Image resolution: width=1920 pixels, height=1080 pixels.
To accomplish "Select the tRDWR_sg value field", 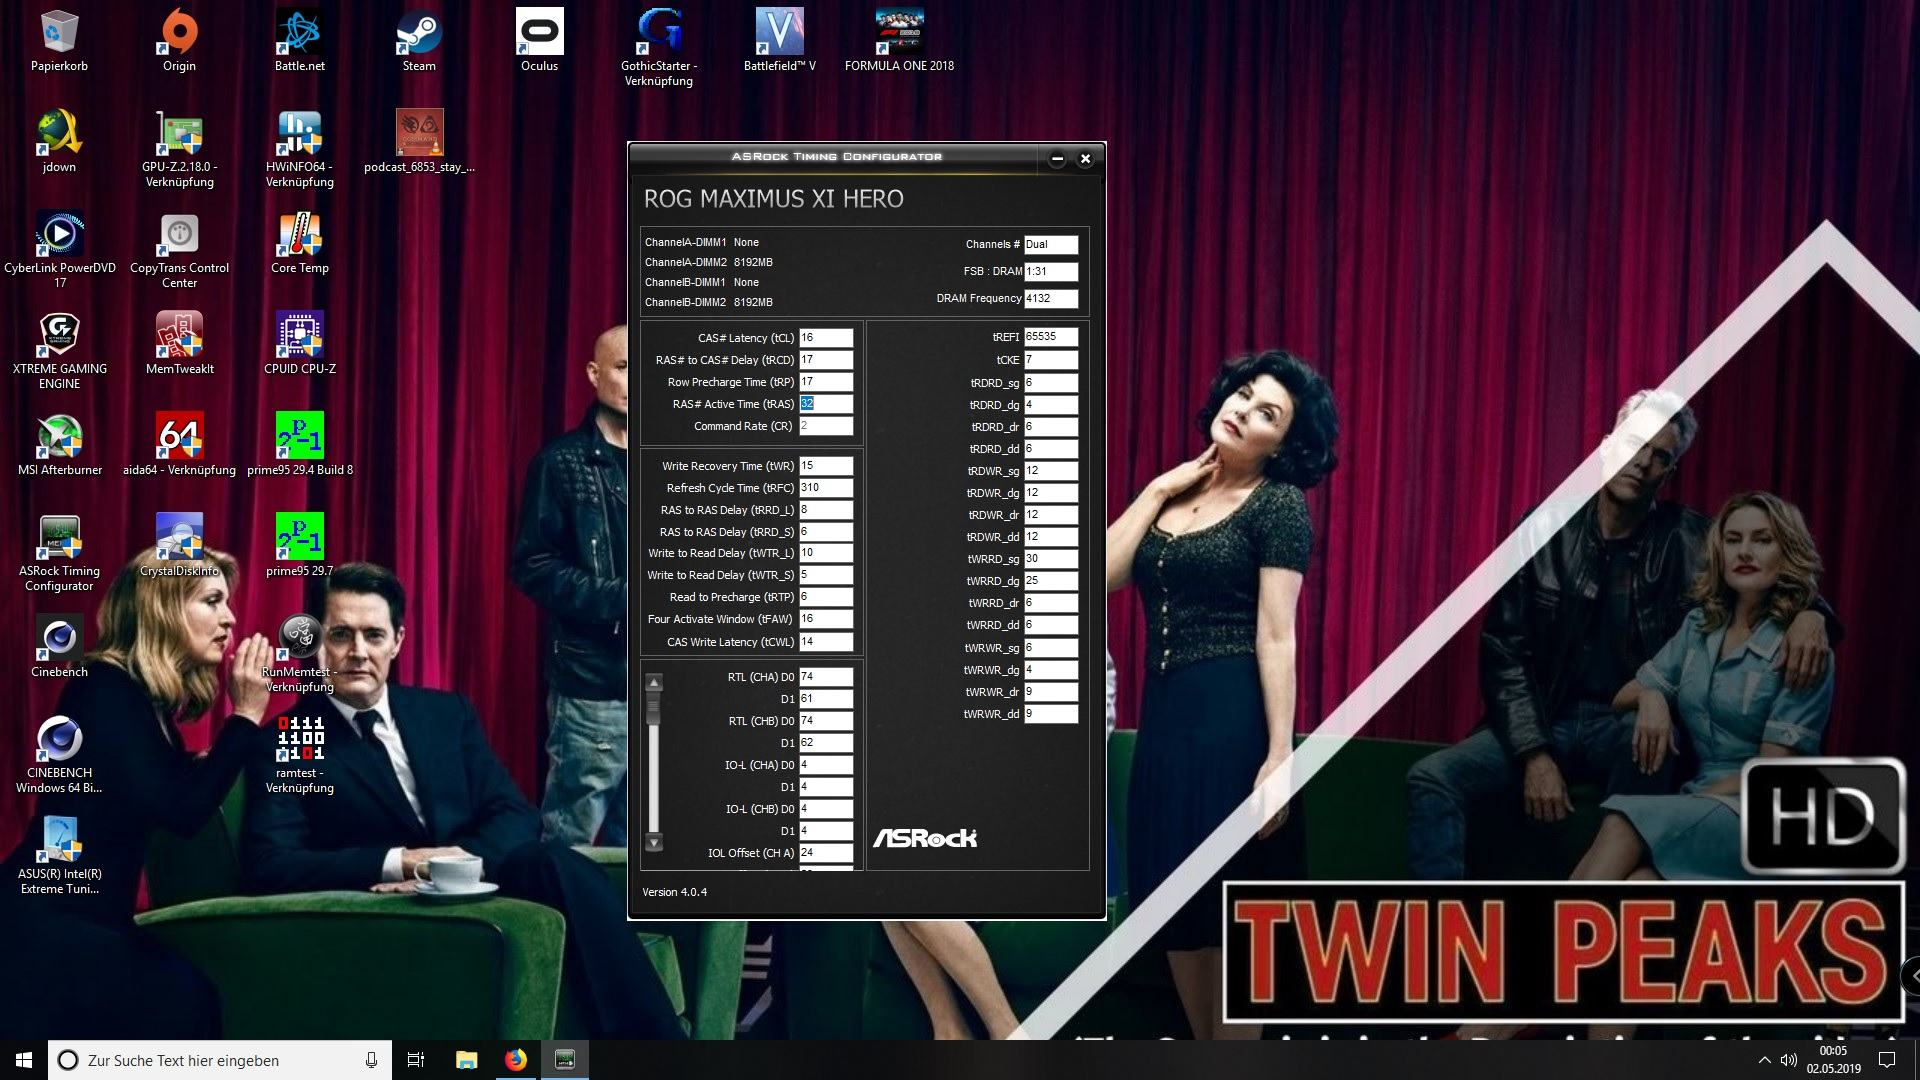I will point(1051,471).
